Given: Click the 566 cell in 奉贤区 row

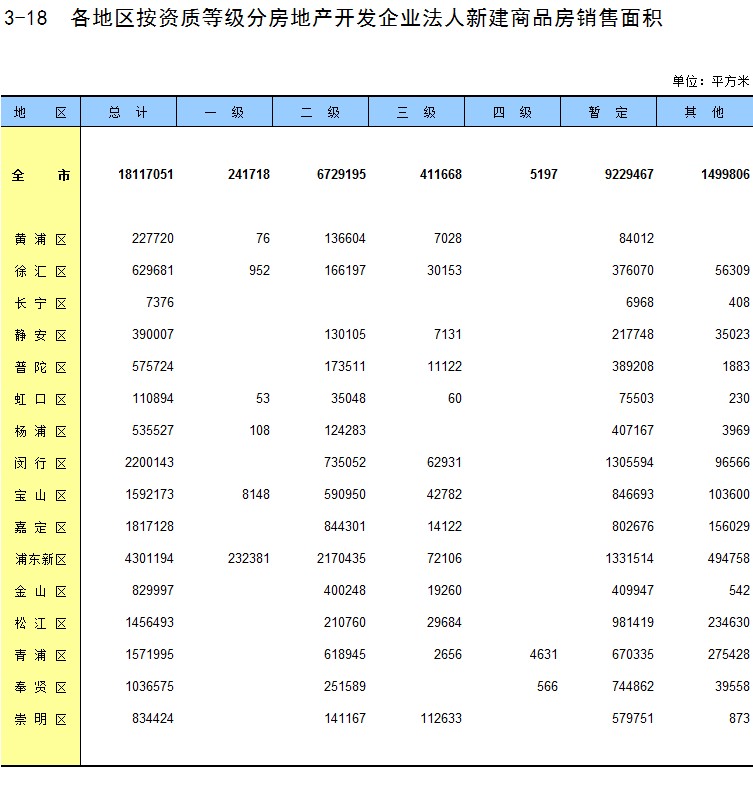Looking at the screenshot, I should (x=545, y=687).
